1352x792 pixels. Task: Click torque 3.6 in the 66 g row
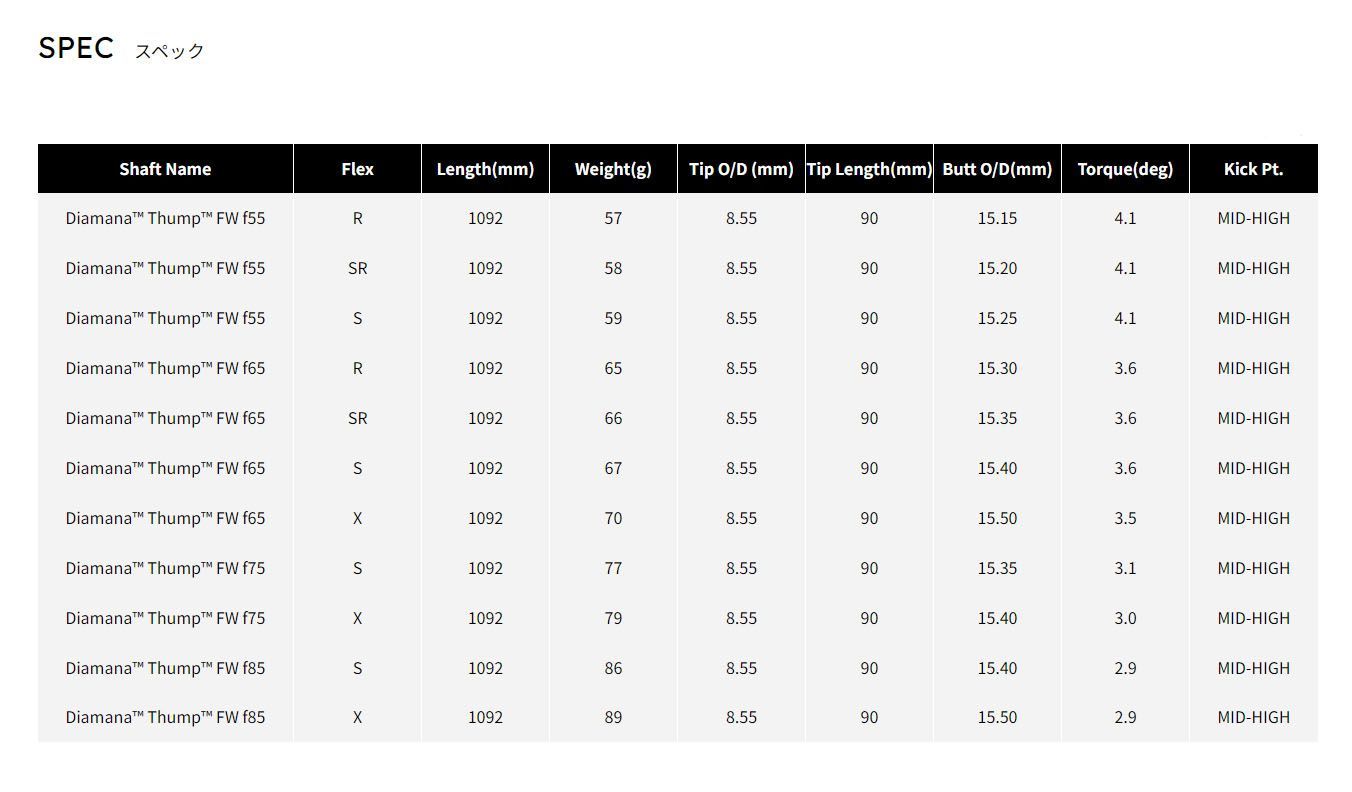(1125, 418)
